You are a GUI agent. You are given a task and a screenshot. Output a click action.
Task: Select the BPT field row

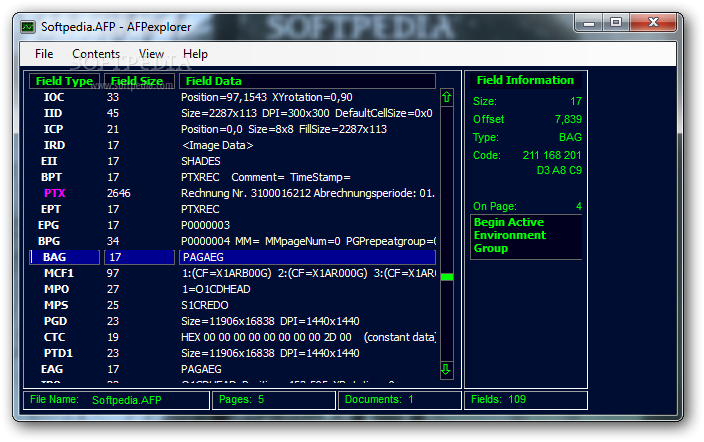click(233, 177)
